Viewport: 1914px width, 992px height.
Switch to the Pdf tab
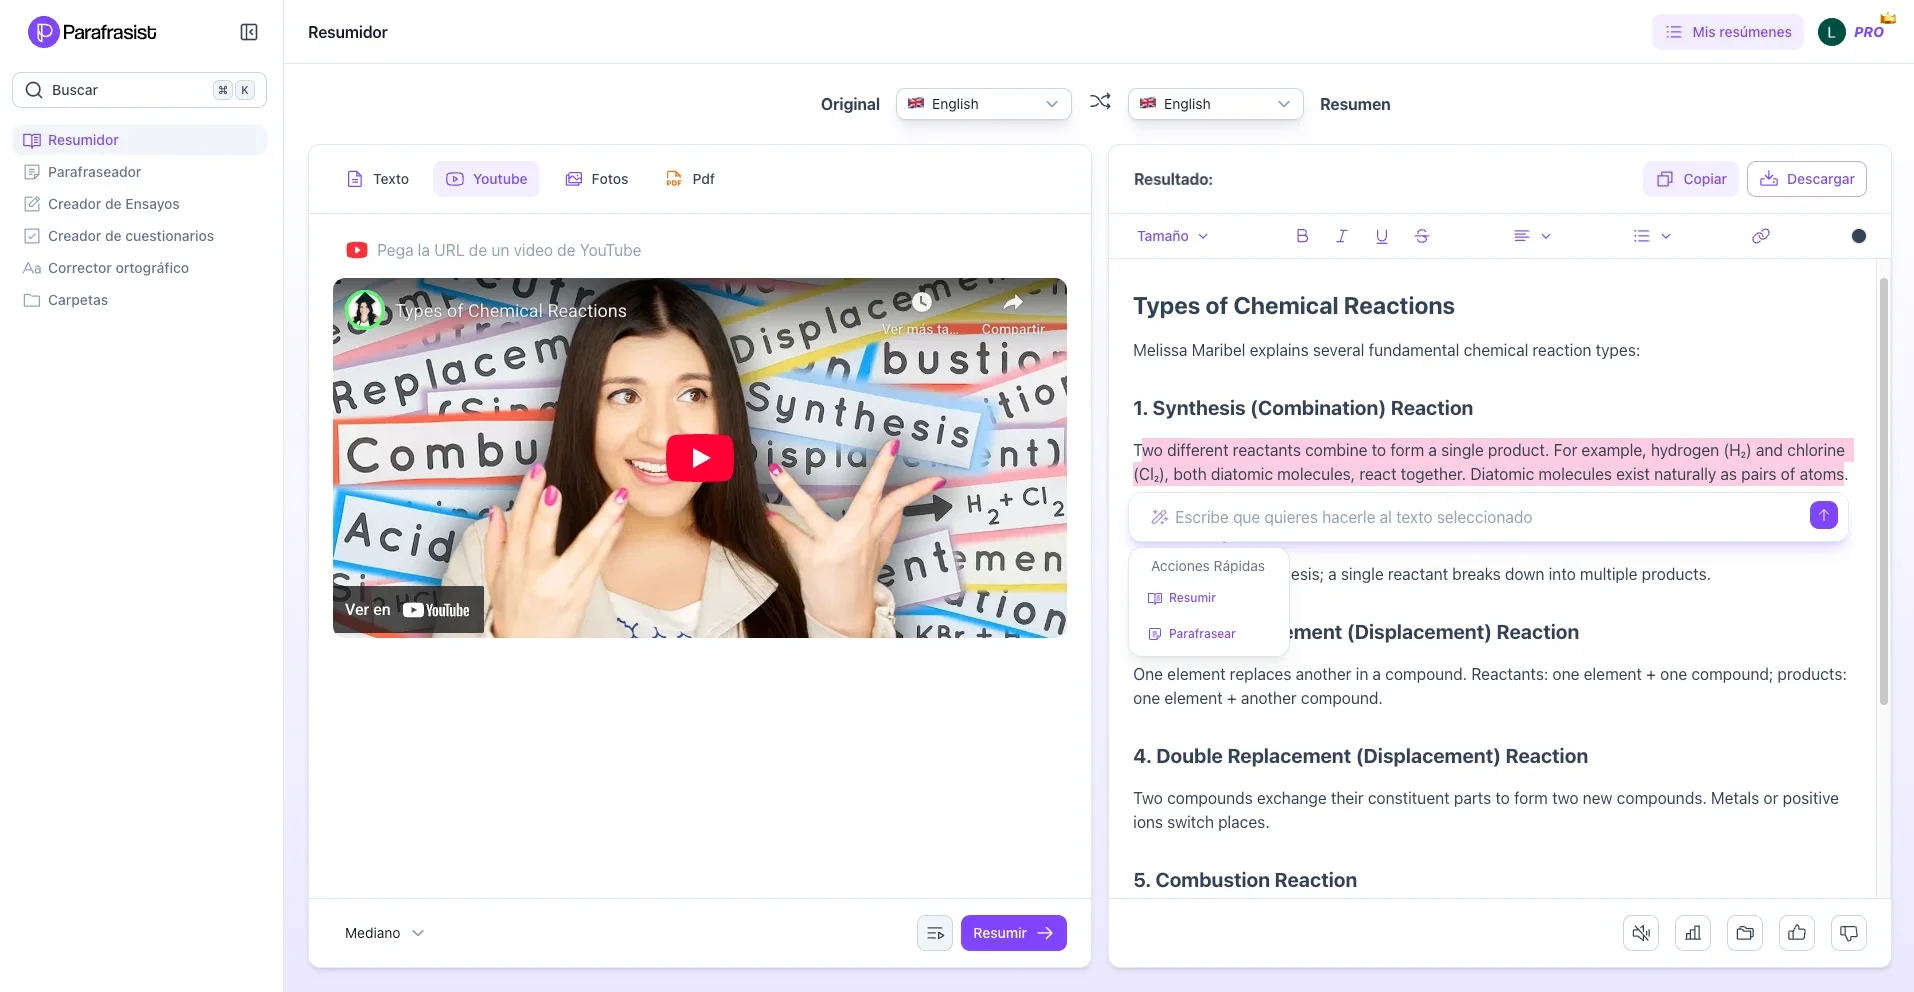coord(690,179)
